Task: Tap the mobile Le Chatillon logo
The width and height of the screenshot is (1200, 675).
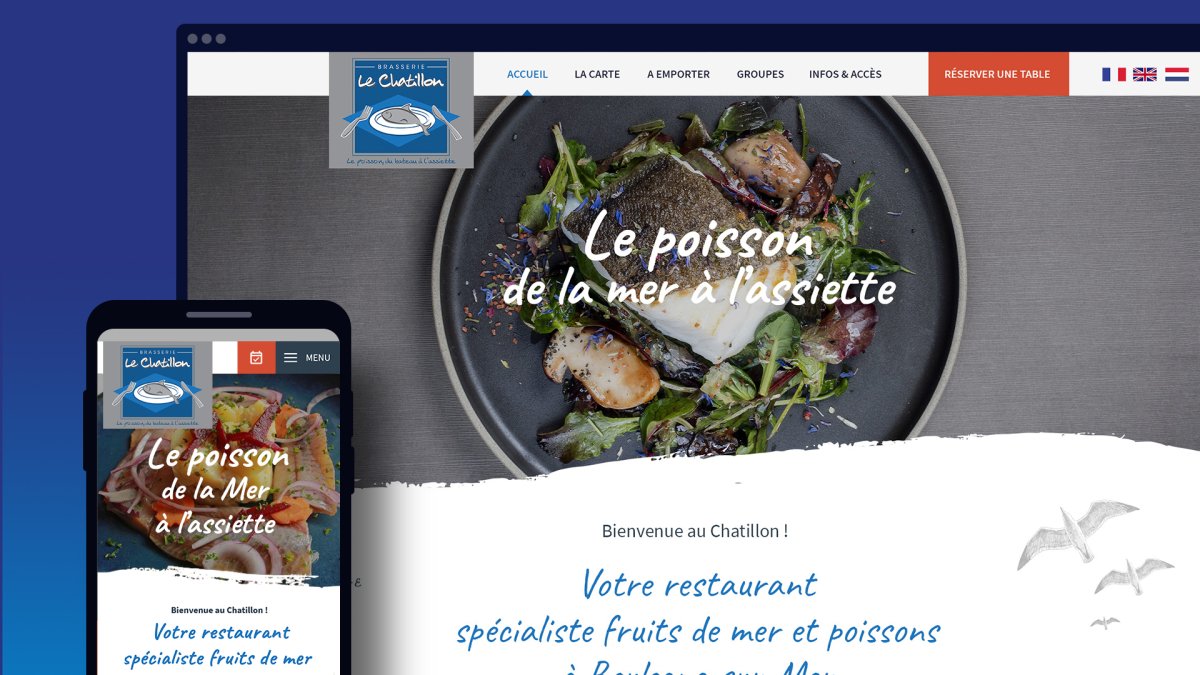Action: point(157,386)
